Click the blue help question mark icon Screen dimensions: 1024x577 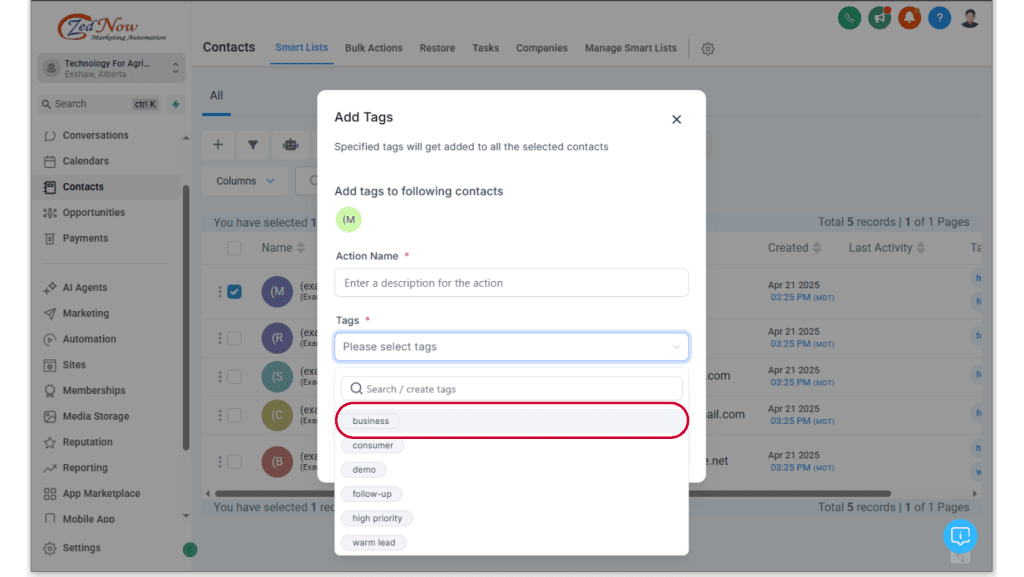coord(939,17)
